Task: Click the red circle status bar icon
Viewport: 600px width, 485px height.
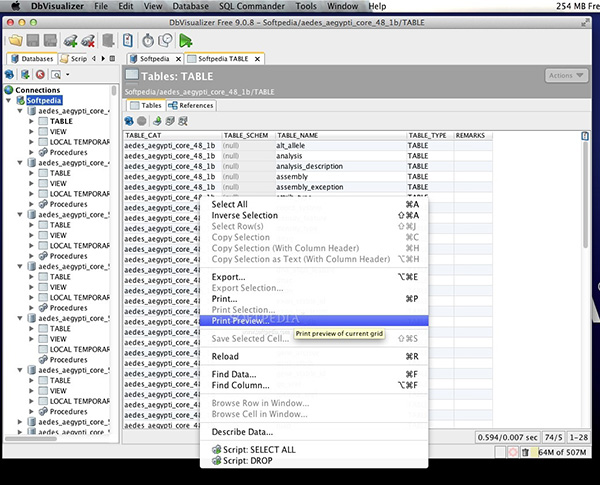Action: [512, 452]
